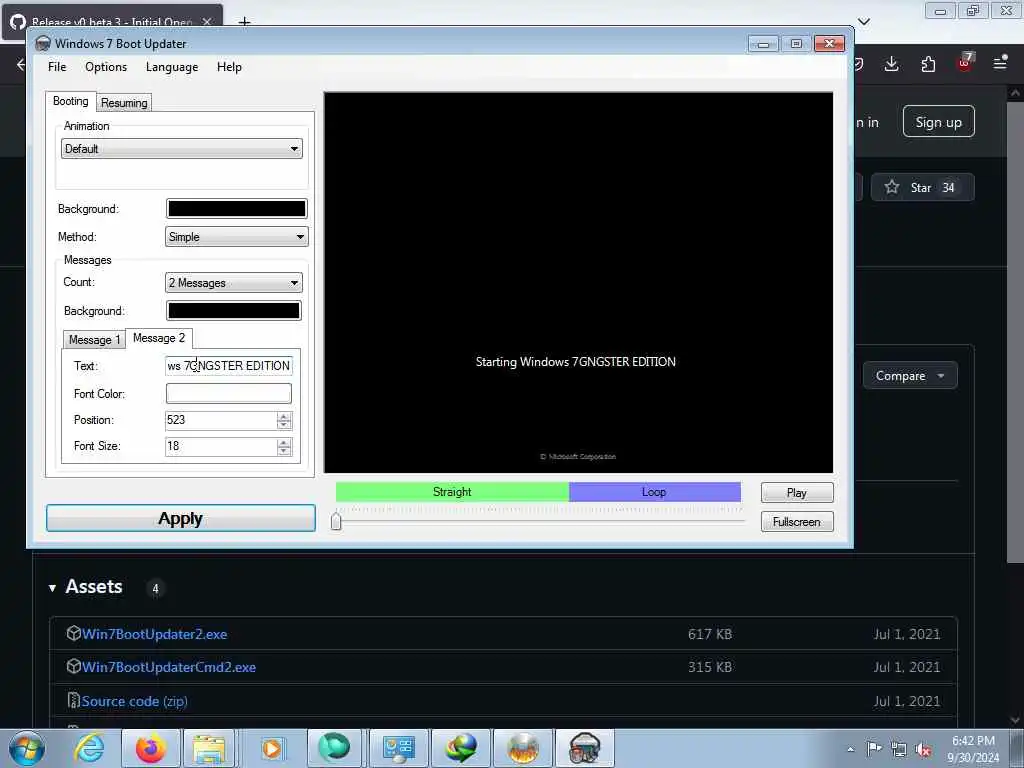The image size is (1024, 768).
Task: Open Windows Explorer folder in the taskbar
Action: 209,748
